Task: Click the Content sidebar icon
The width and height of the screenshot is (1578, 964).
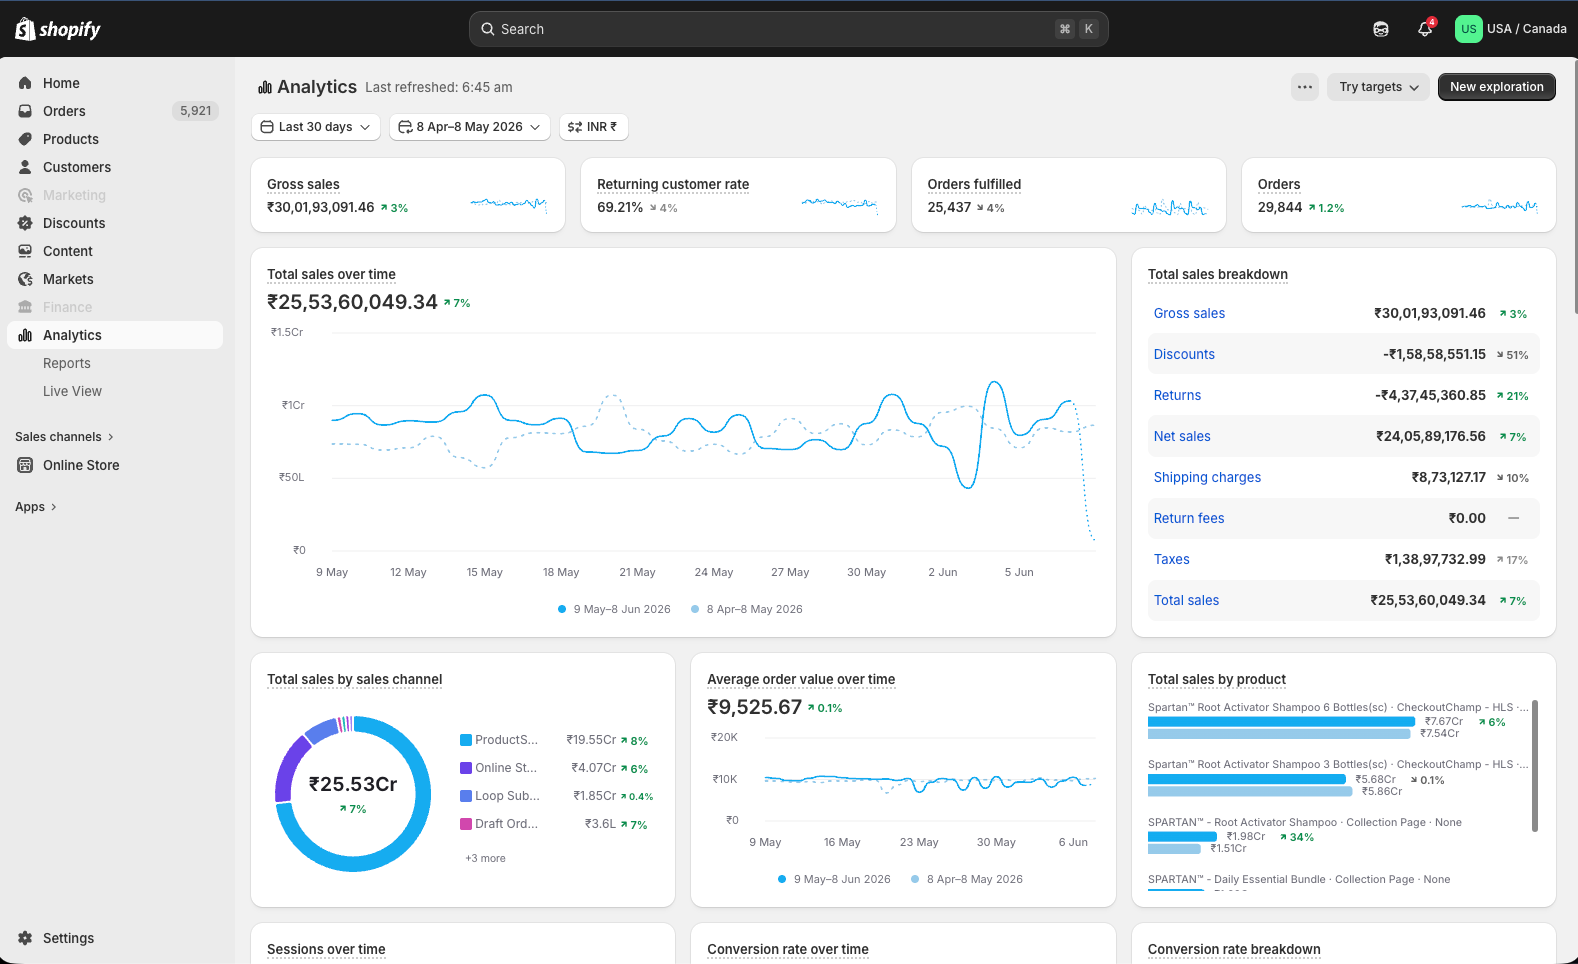Action: coord(25,251)
